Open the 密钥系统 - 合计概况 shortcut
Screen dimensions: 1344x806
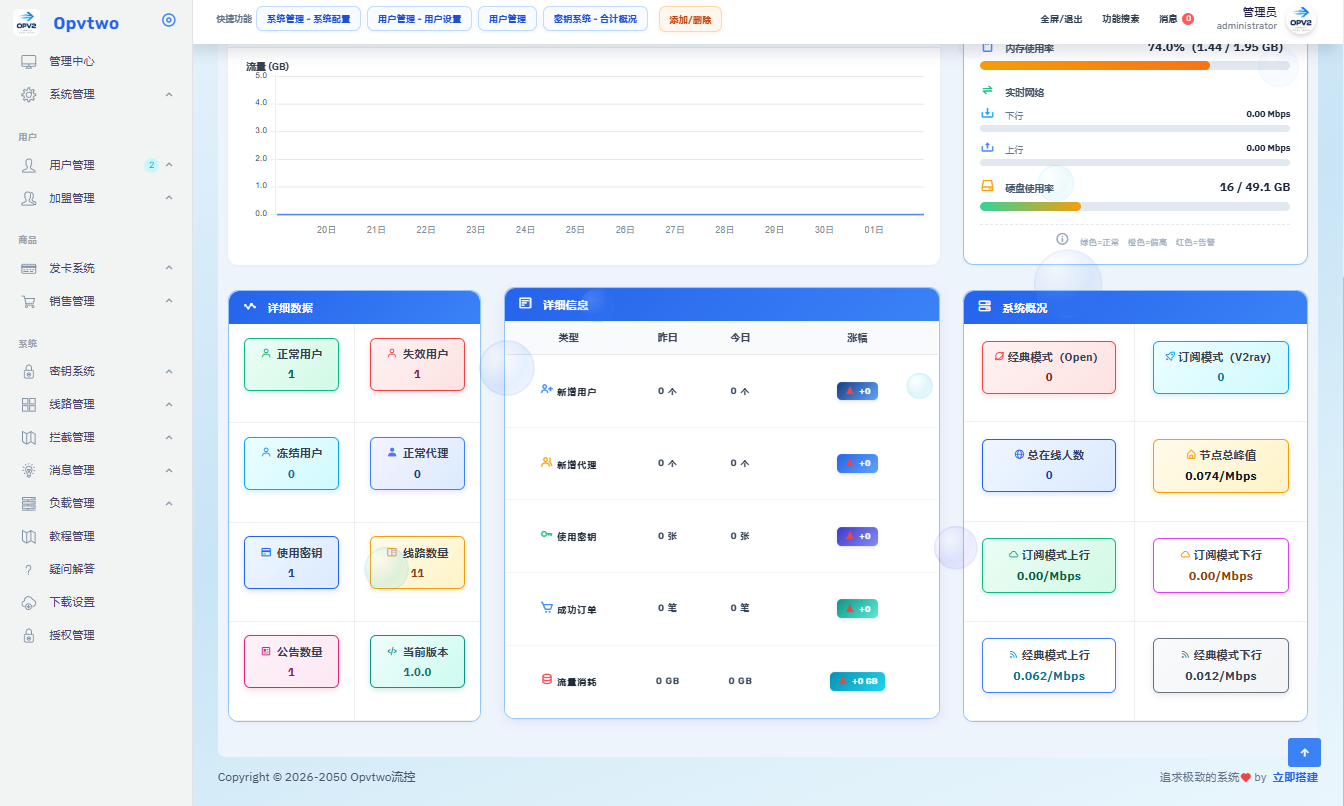point(595,19)
